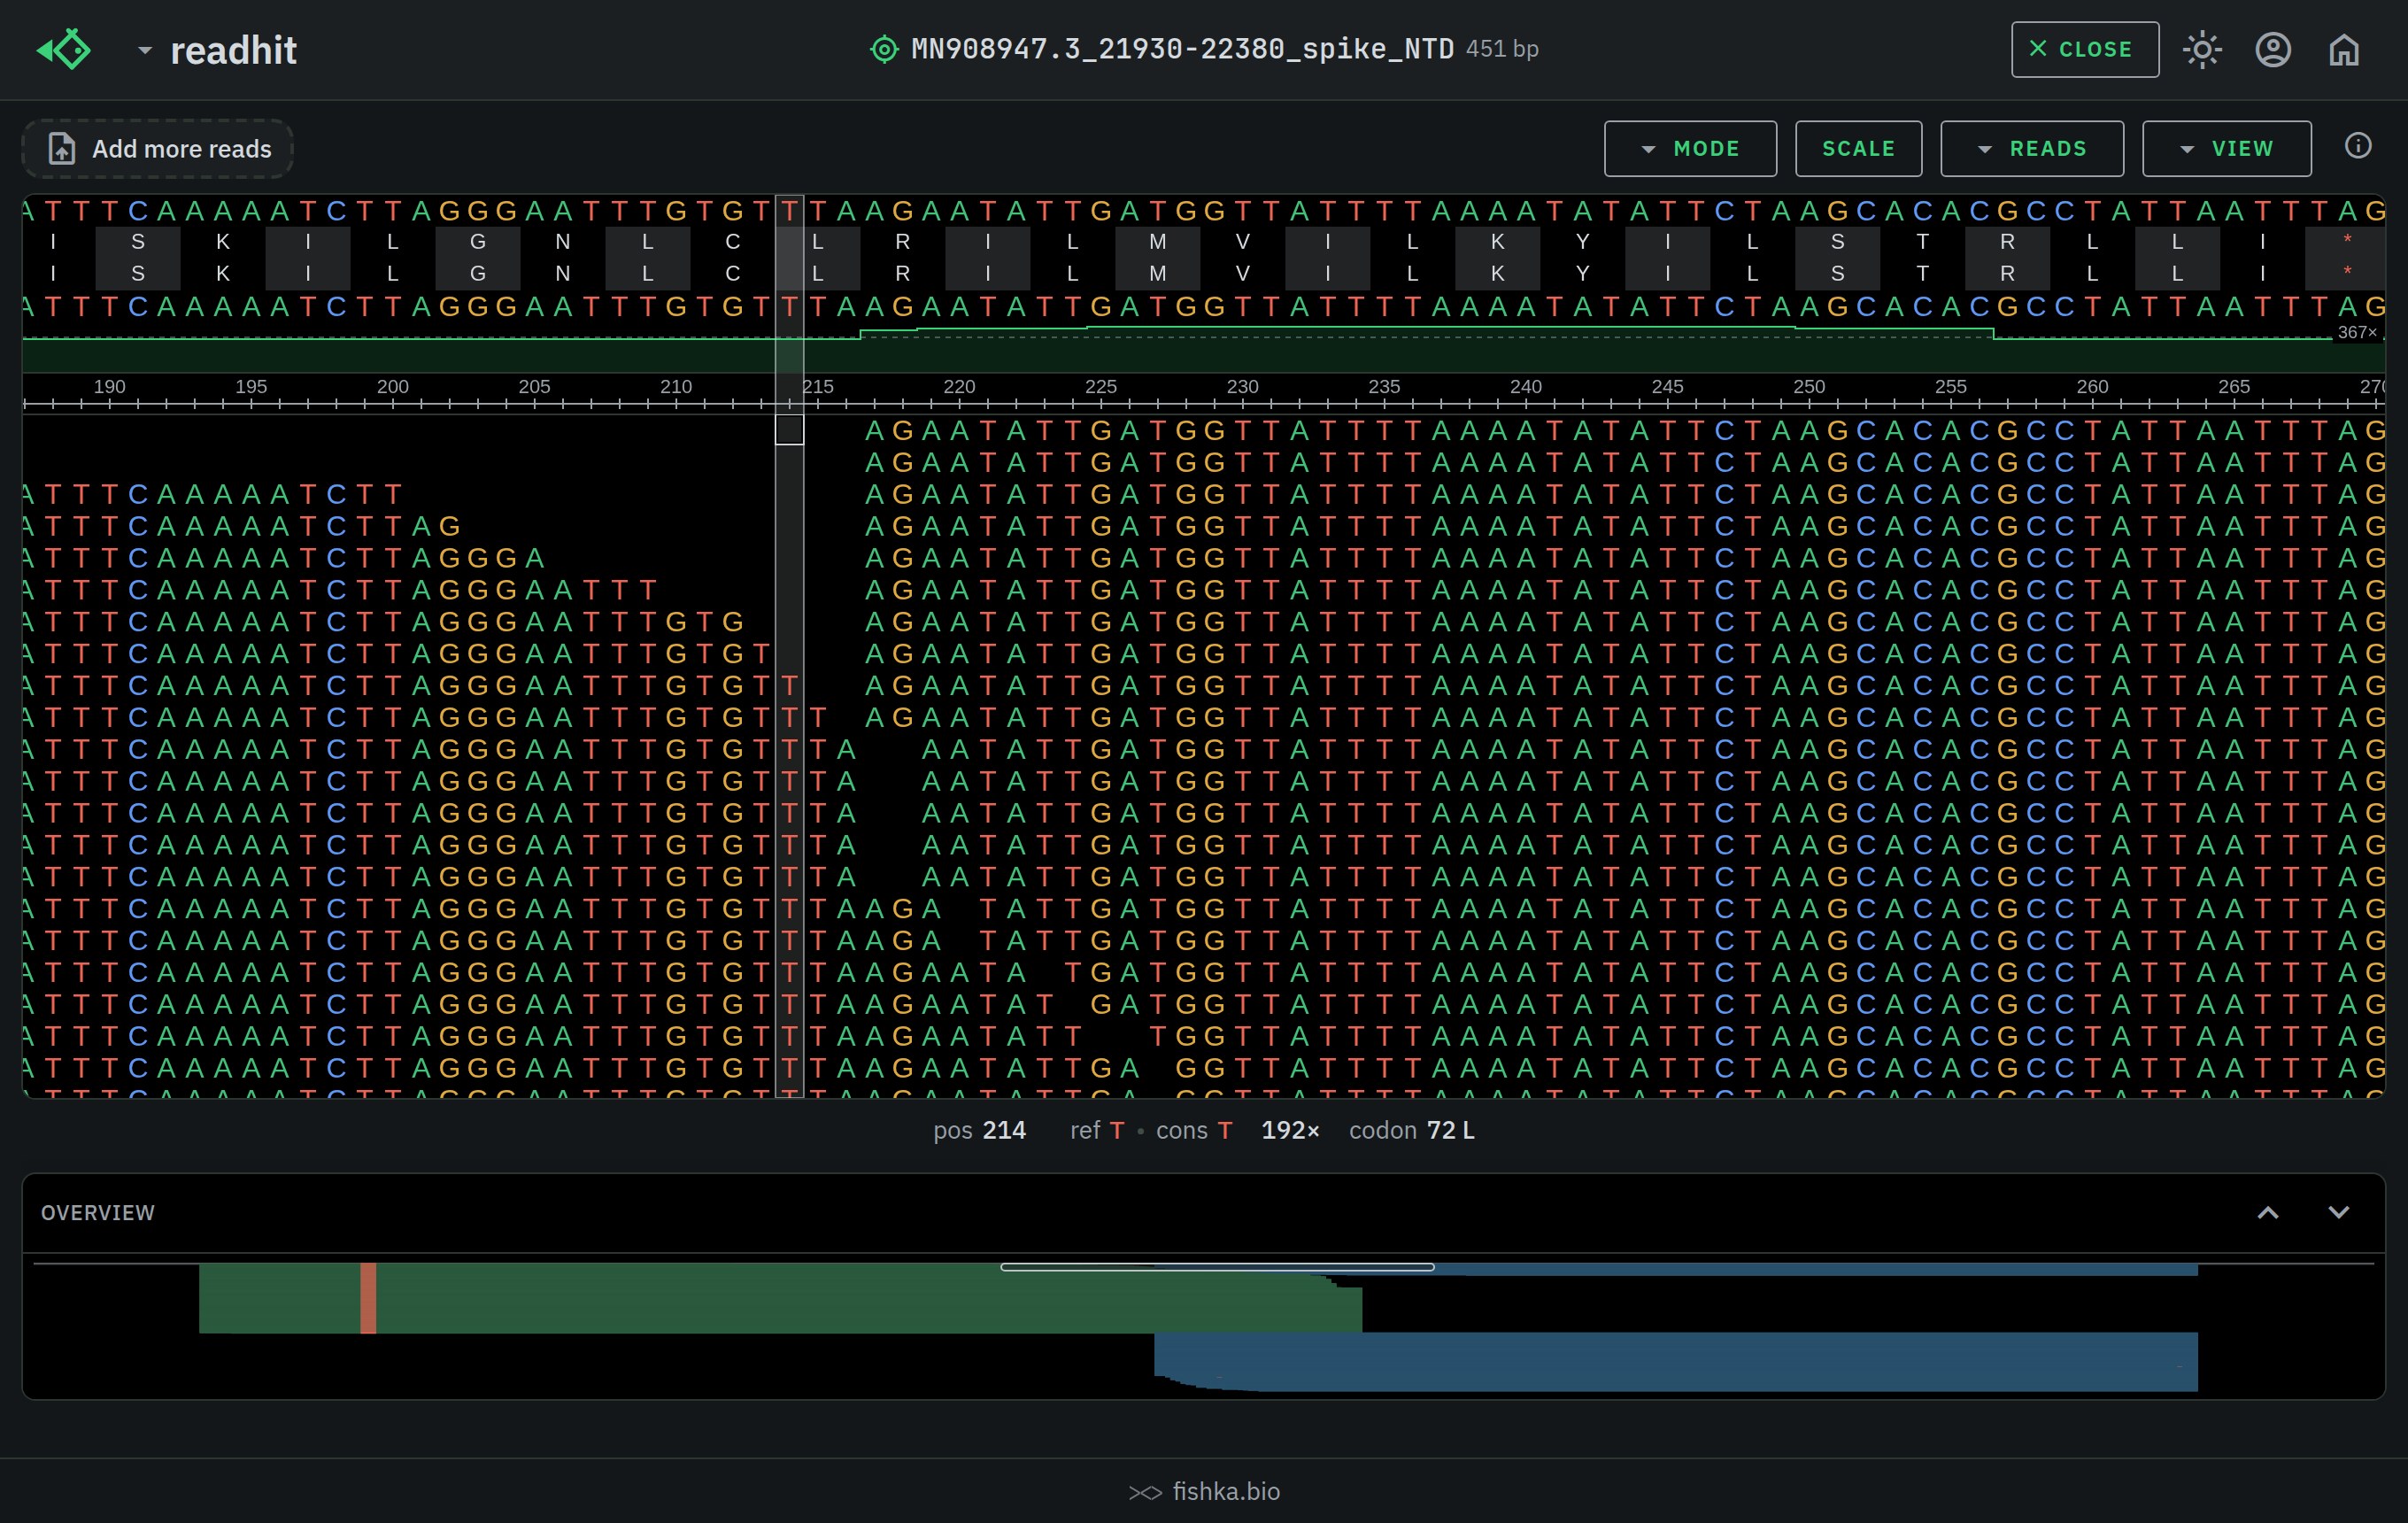
Task: Click the 367× coverage depth label
Action: click(x=2357, y=332)
